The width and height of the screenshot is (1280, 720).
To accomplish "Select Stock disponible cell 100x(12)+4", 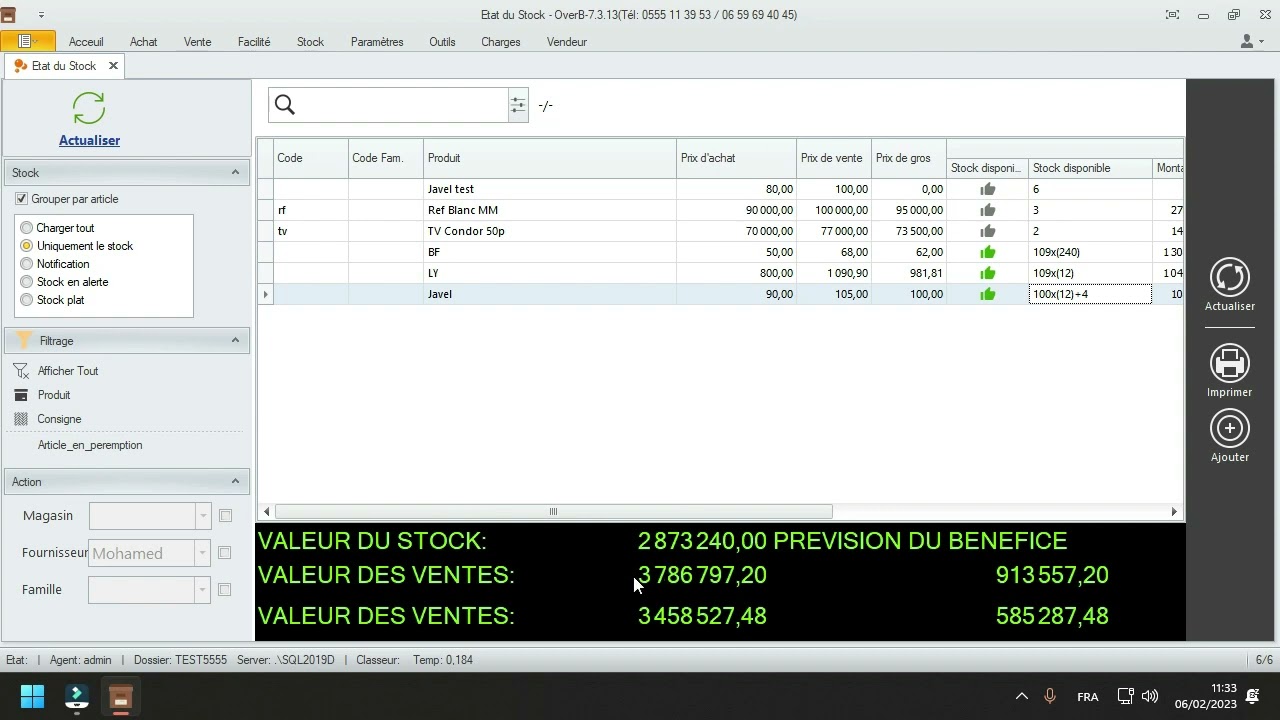I will [1090, 294].
